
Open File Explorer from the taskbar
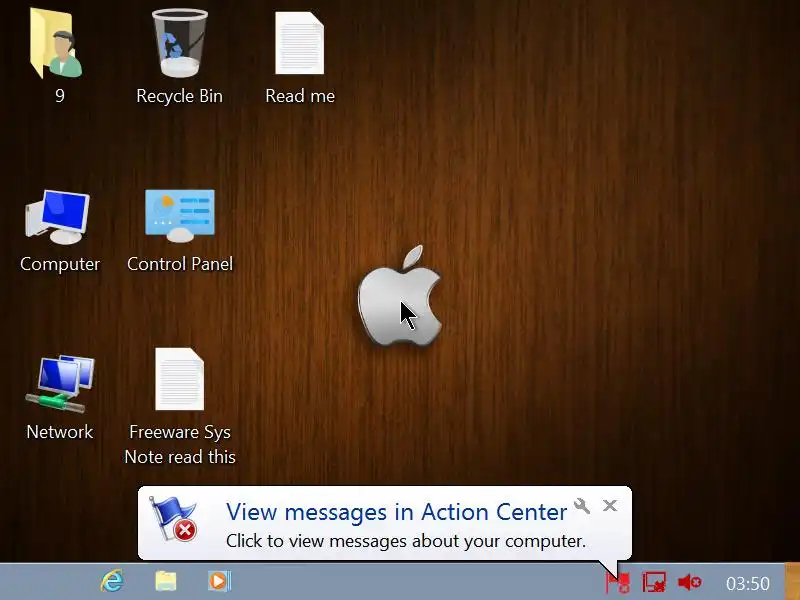coord(166,581)
